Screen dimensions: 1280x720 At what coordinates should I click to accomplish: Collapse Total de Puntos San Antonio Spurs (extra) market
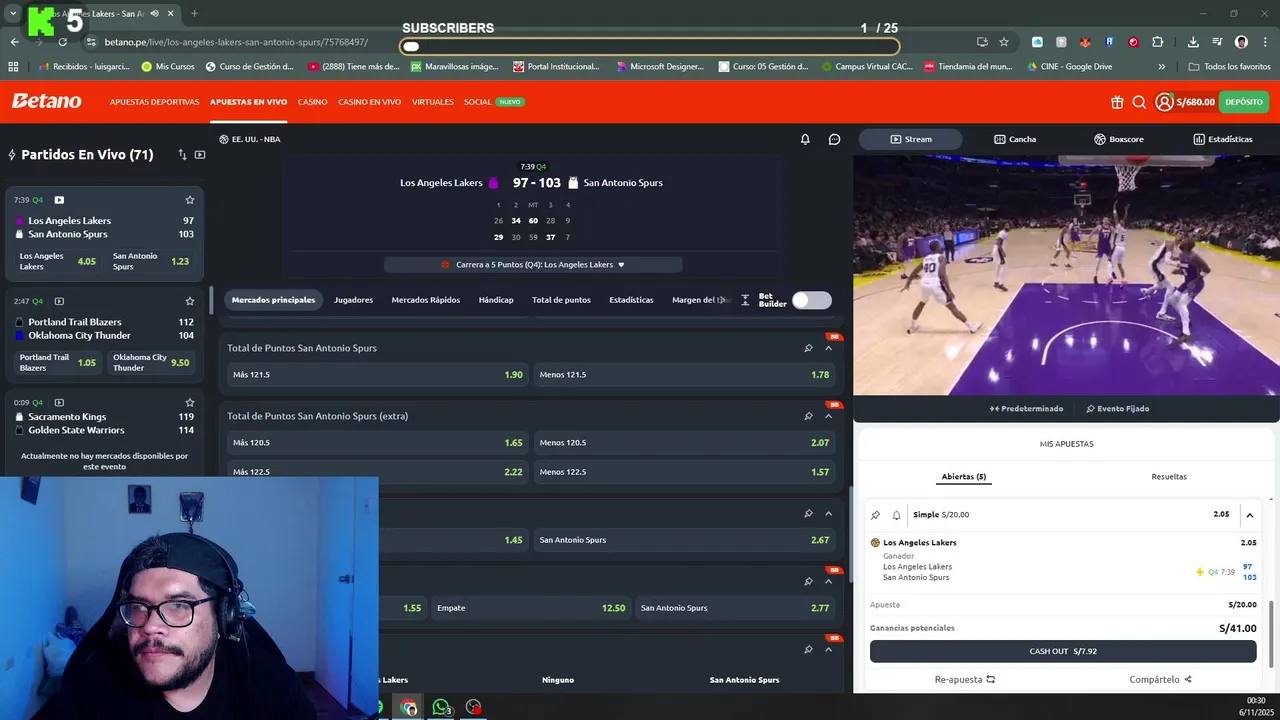(x=828, y=416)
